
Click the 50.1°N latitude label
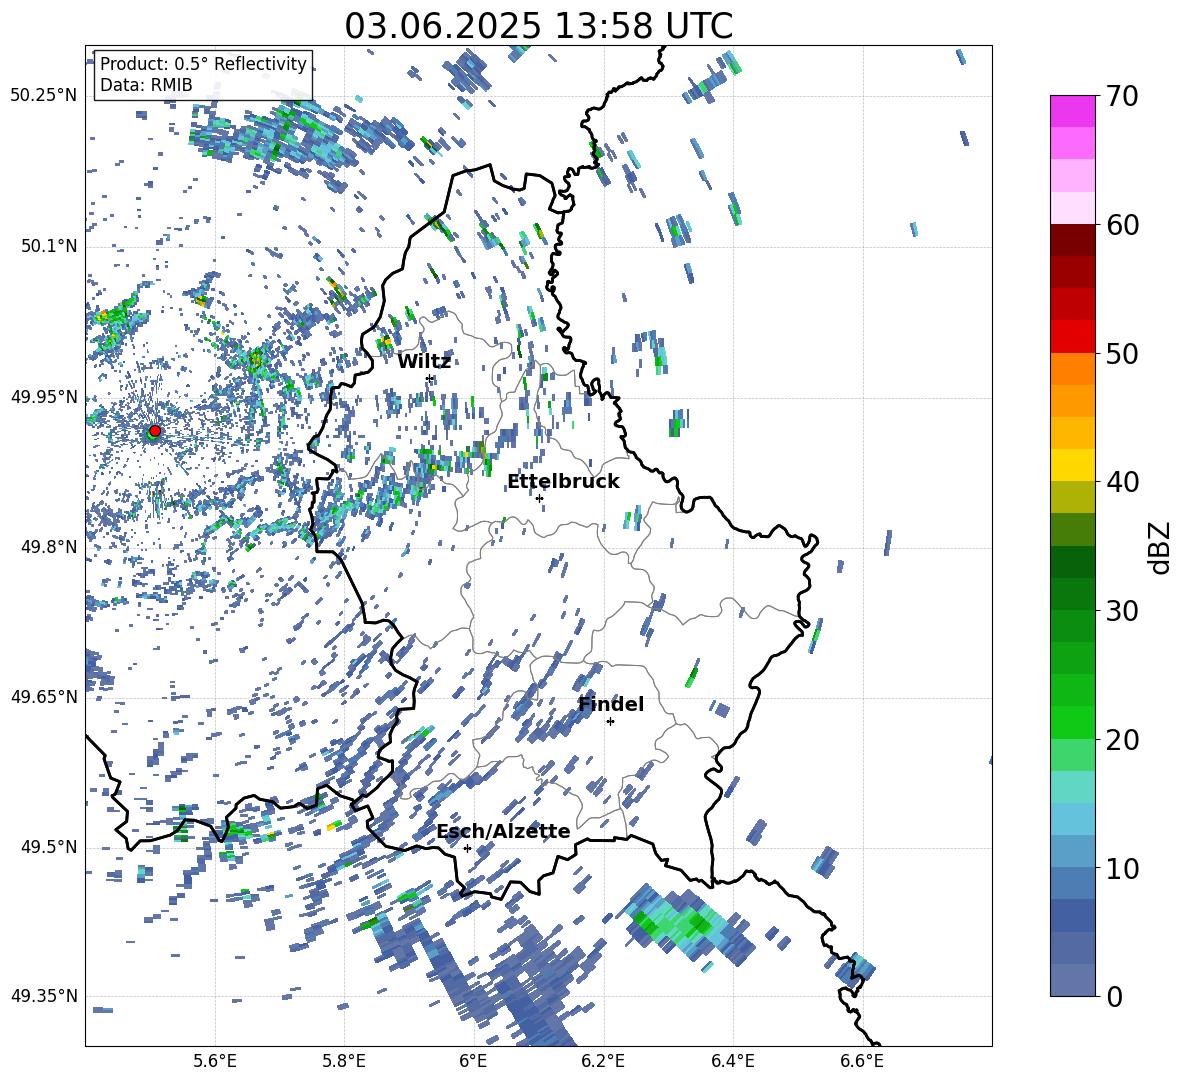pos(48,246)
